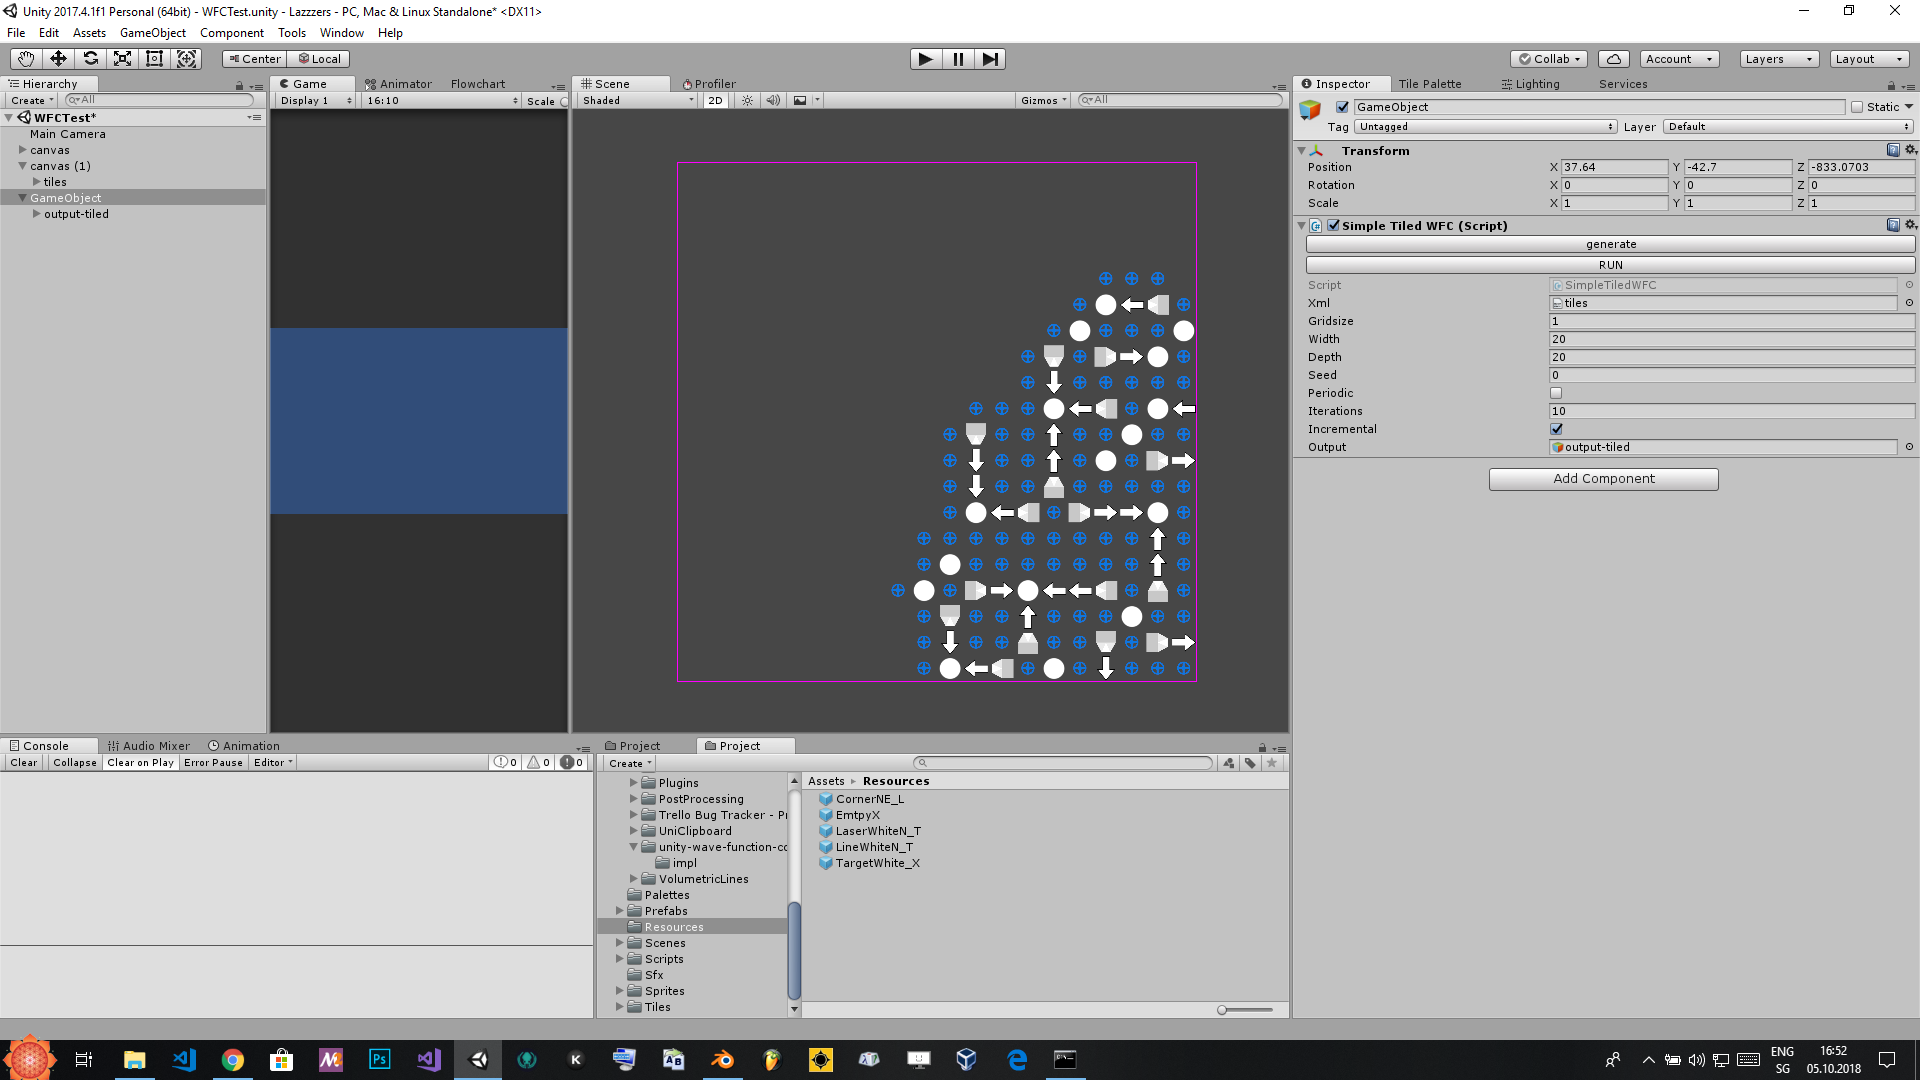Click search by label icon in Project
The height and width of the screenshot is (1080, 1920).
pos(1250,763)
